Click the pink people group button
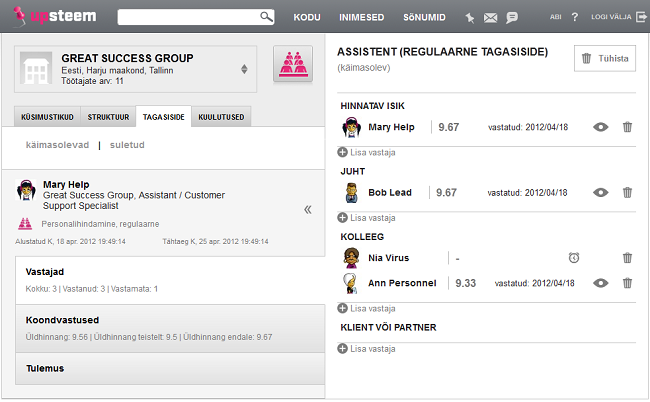 pyautogui.click(x=293, y=64)
